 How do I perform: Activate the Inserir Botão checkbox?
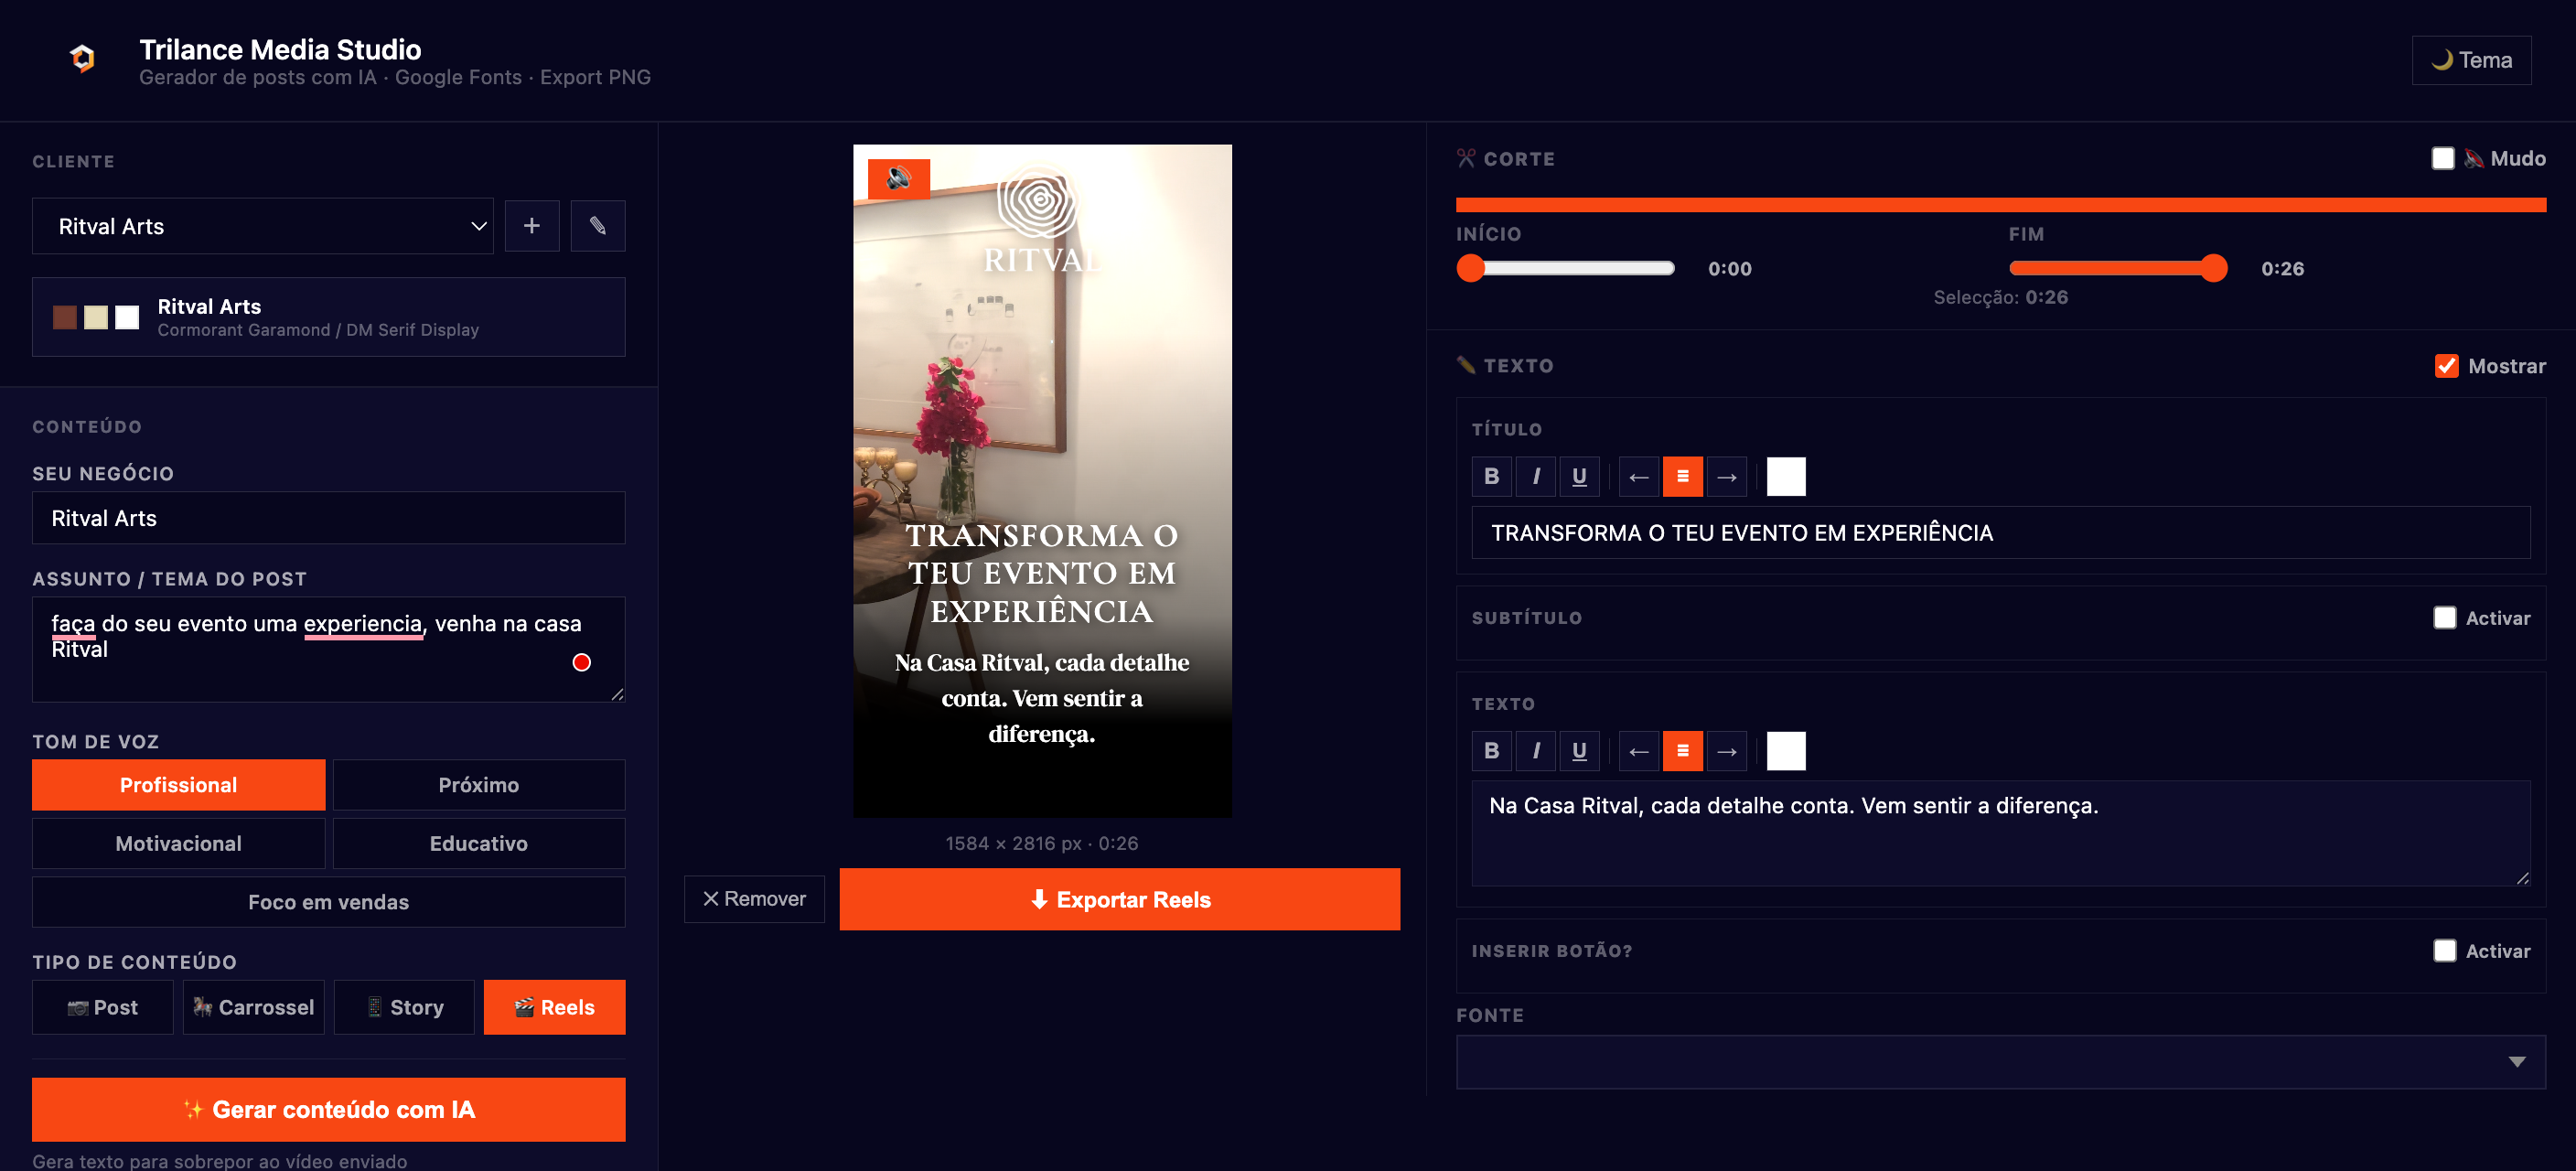tap(2444, 951)
